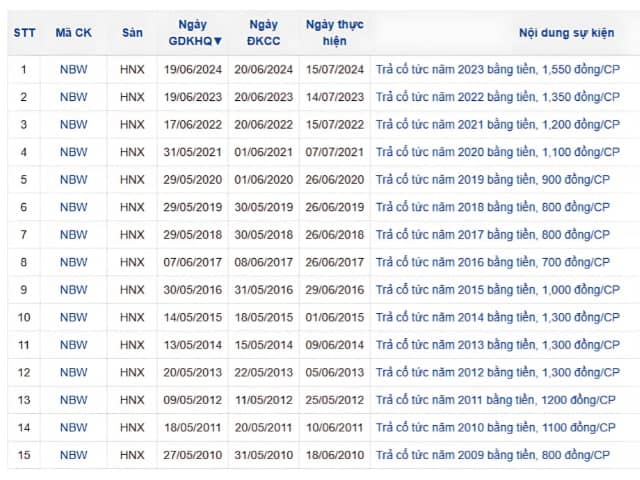640x480 pixels.
Task: Select the date cell 25/05/2012
Action: coord(335,400)
